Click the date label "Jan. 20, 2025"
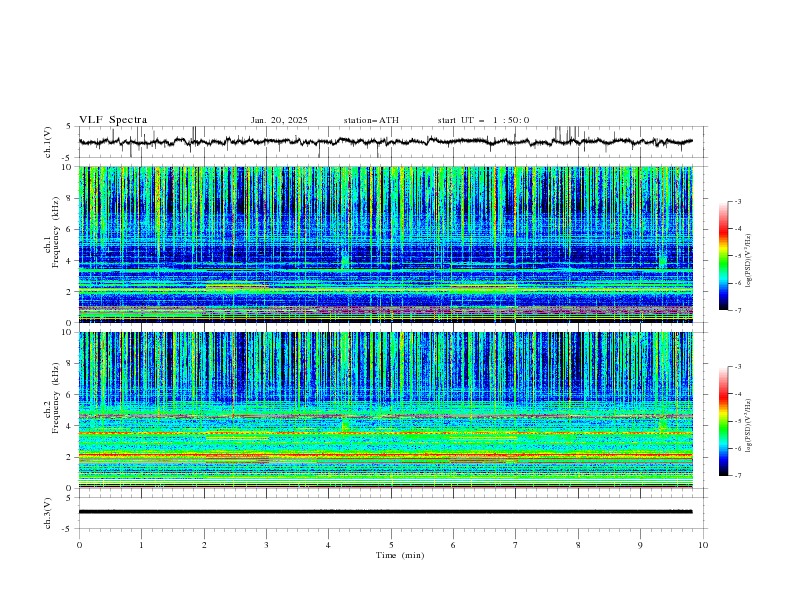This screenshot has width=792, height=612. click(279, 120)
